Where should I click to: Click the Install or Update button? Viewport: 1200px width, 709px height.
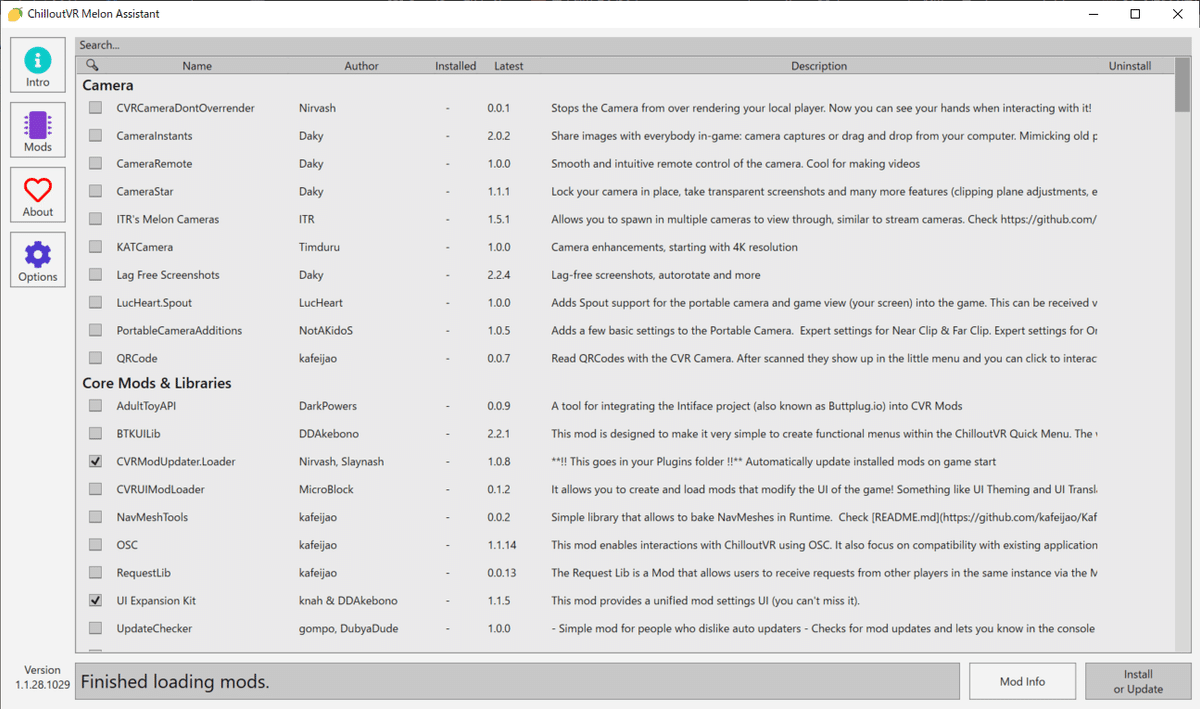(x=1138, y=681)
